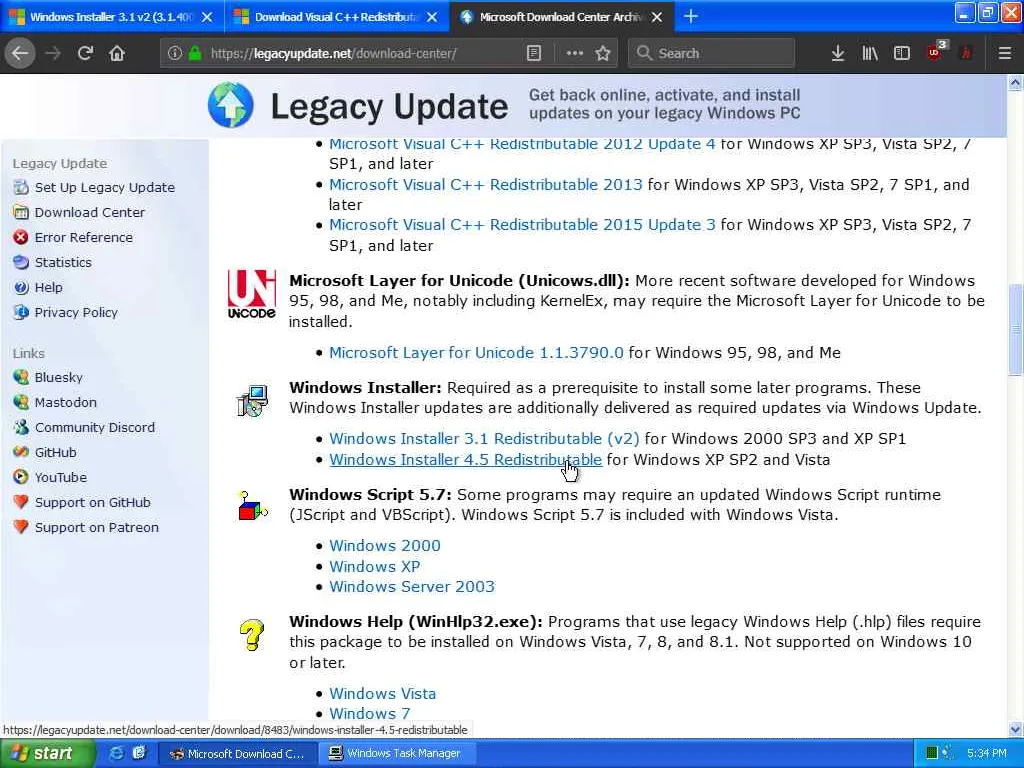This screenshot has height=768, width=1024.
Task: Open the Library toolbar button
Action: point(869,53)
